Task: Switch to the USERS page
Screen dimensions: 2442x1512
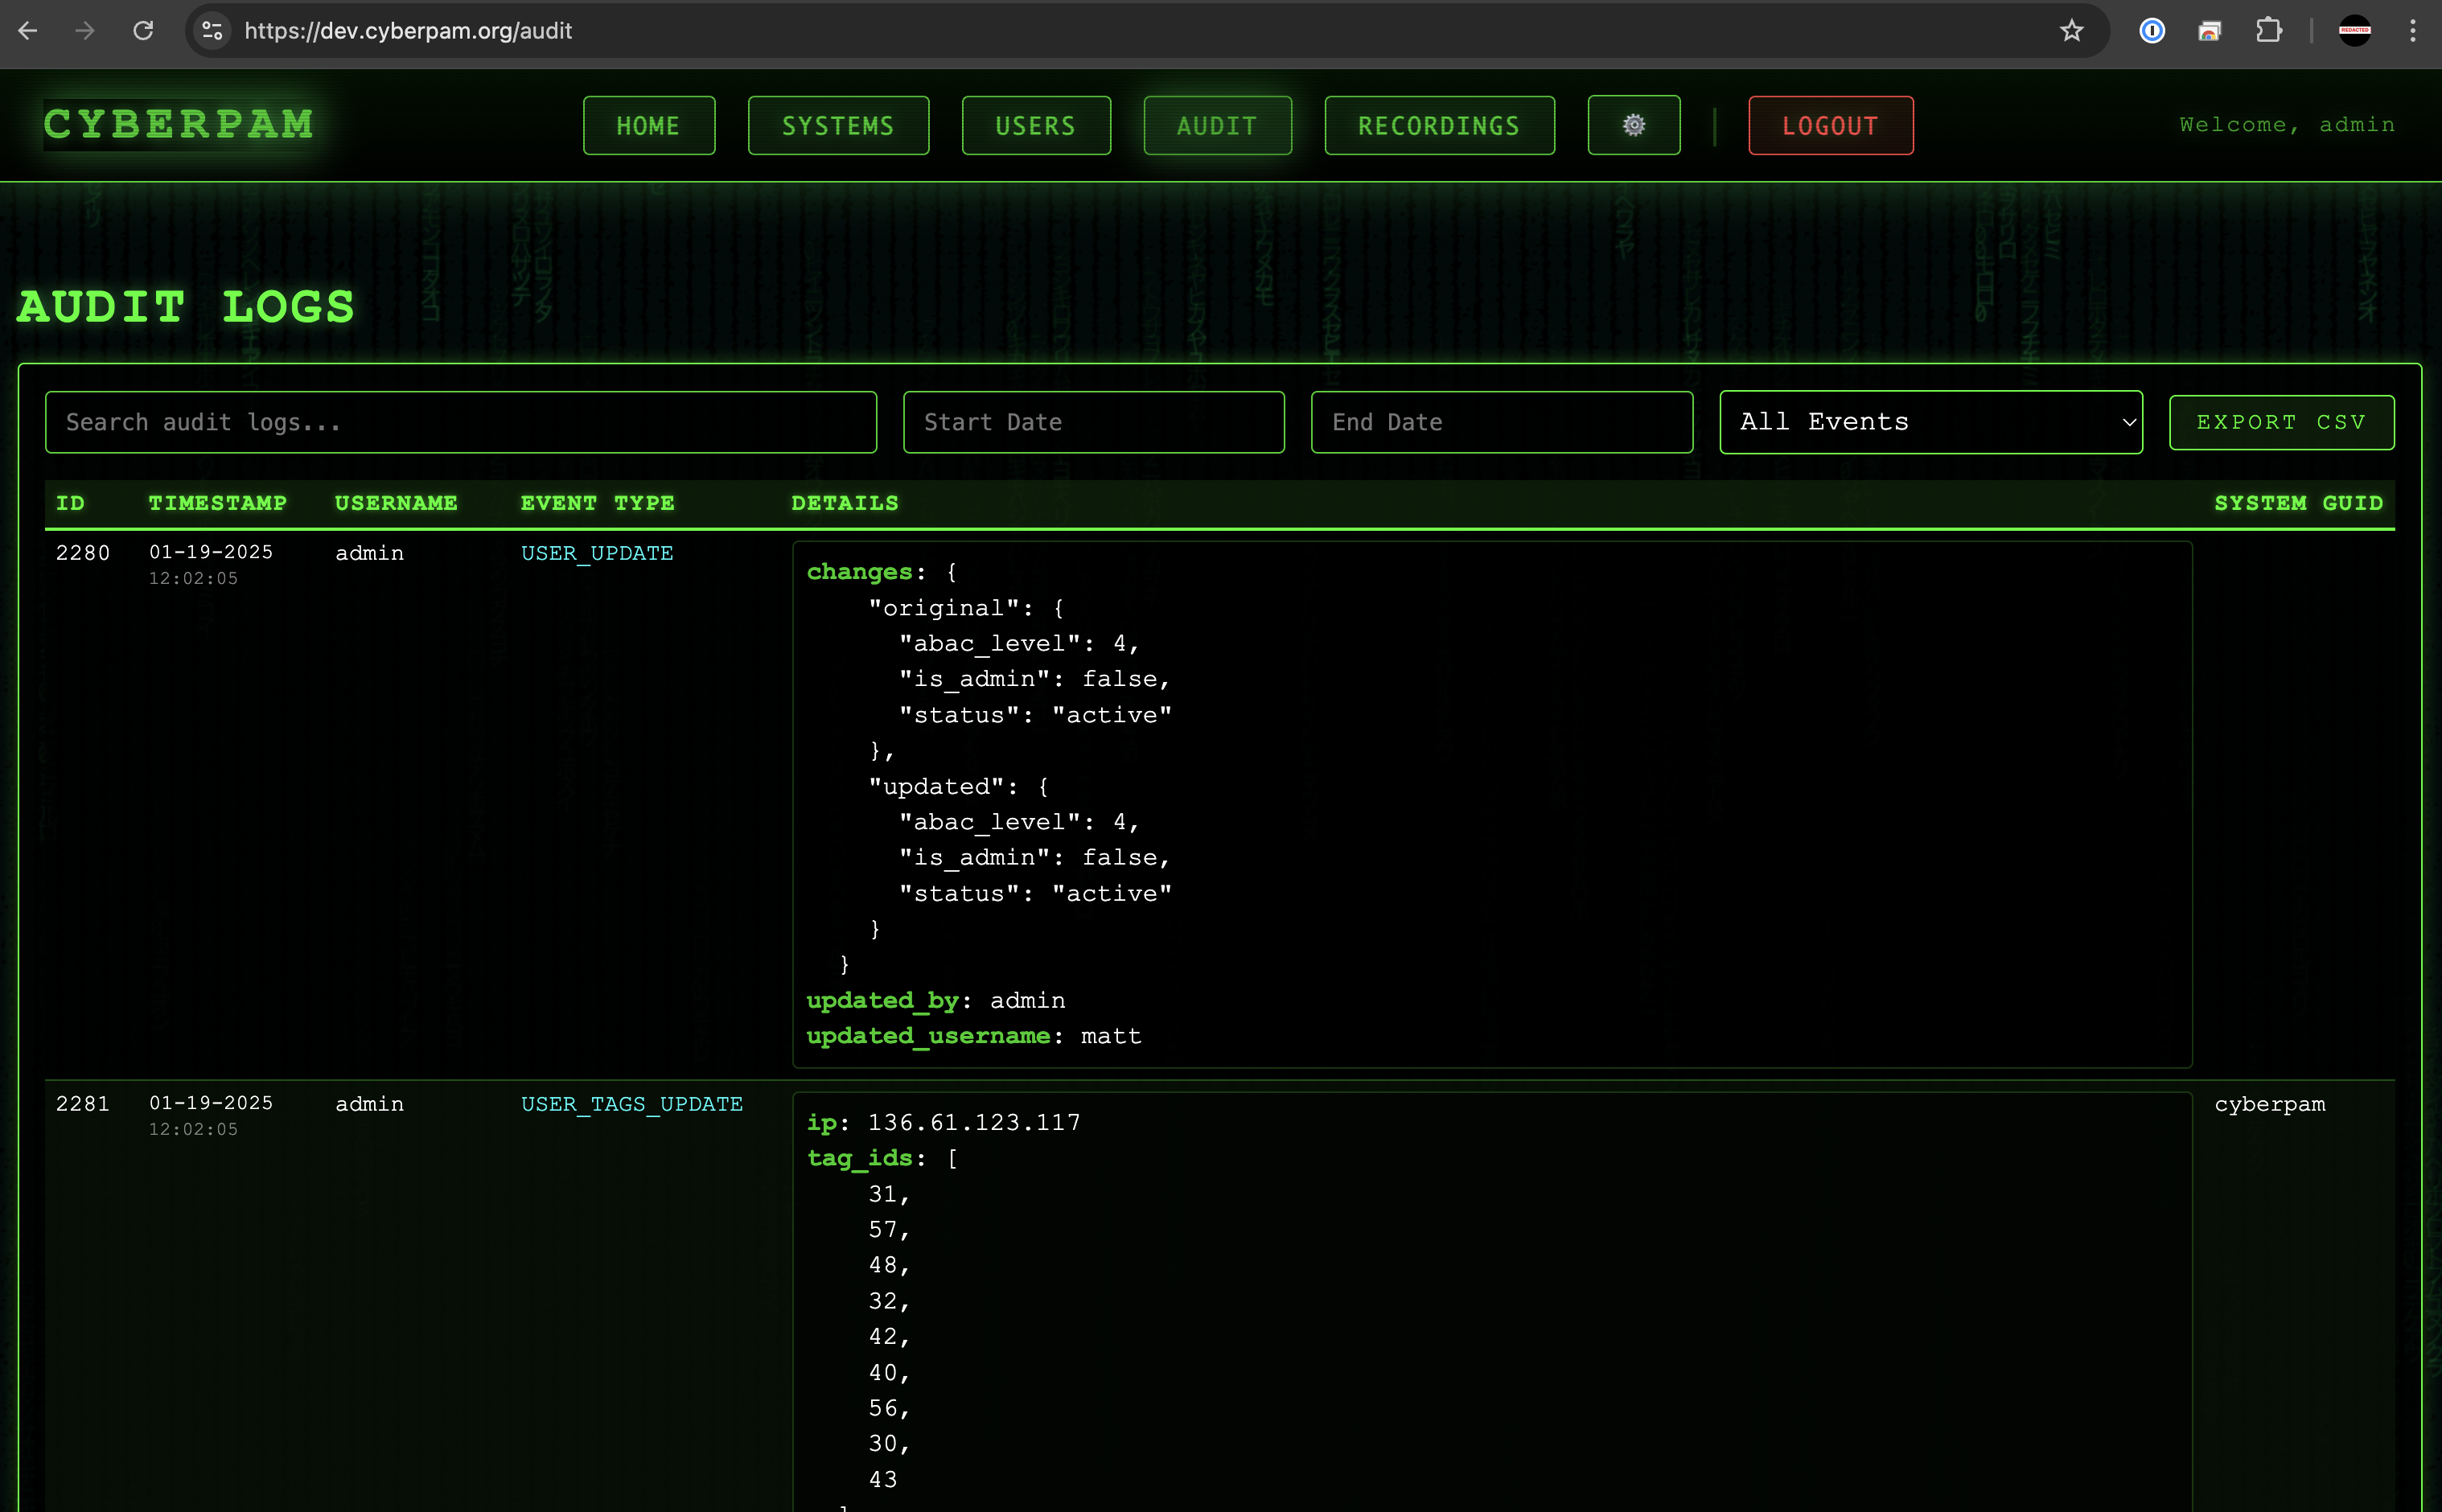Action: 1035,125
